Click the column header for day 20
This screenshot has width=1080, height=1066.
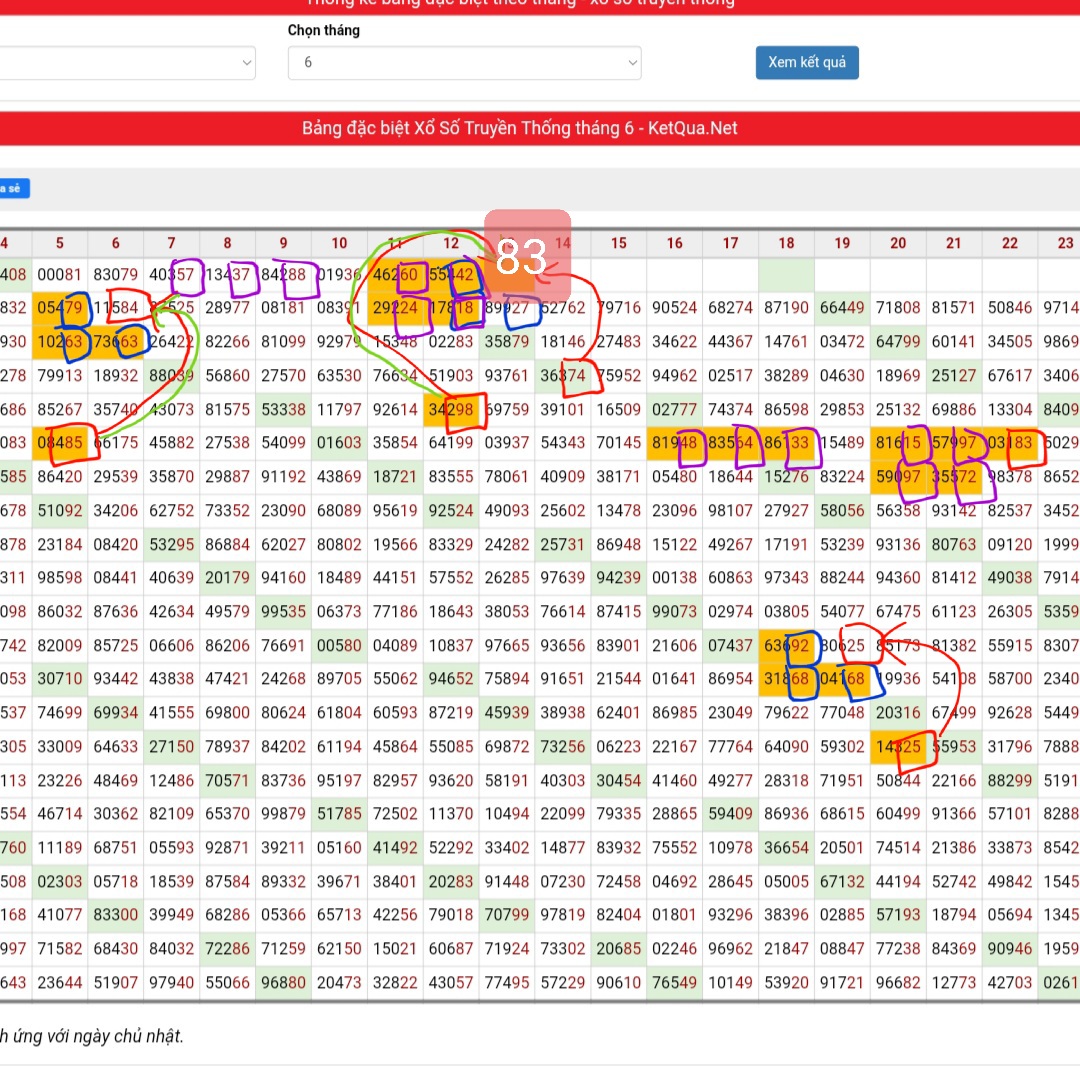(x=898, y=243)
